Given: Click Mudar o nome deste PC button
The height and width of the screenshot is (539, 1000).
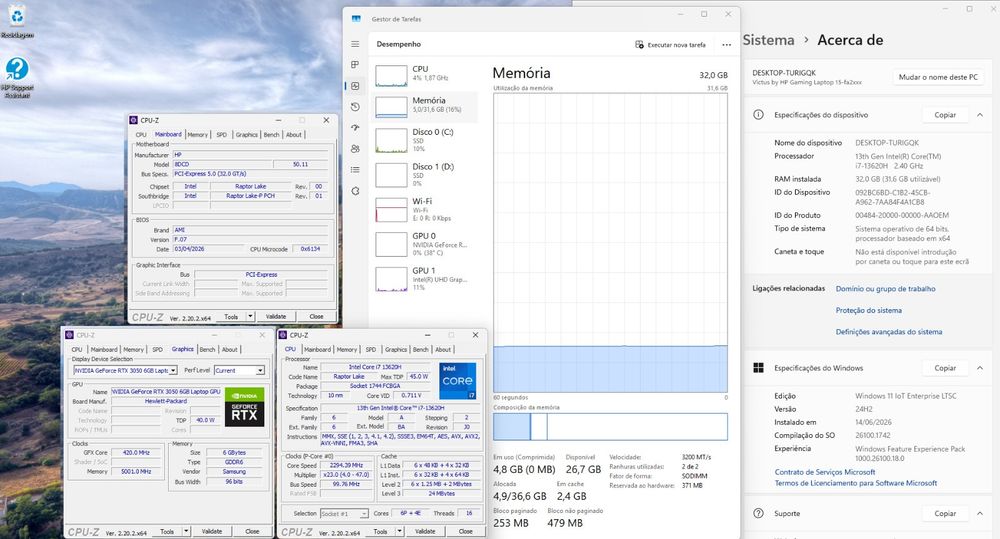Looking at the screenshot, I should (938, 77).
